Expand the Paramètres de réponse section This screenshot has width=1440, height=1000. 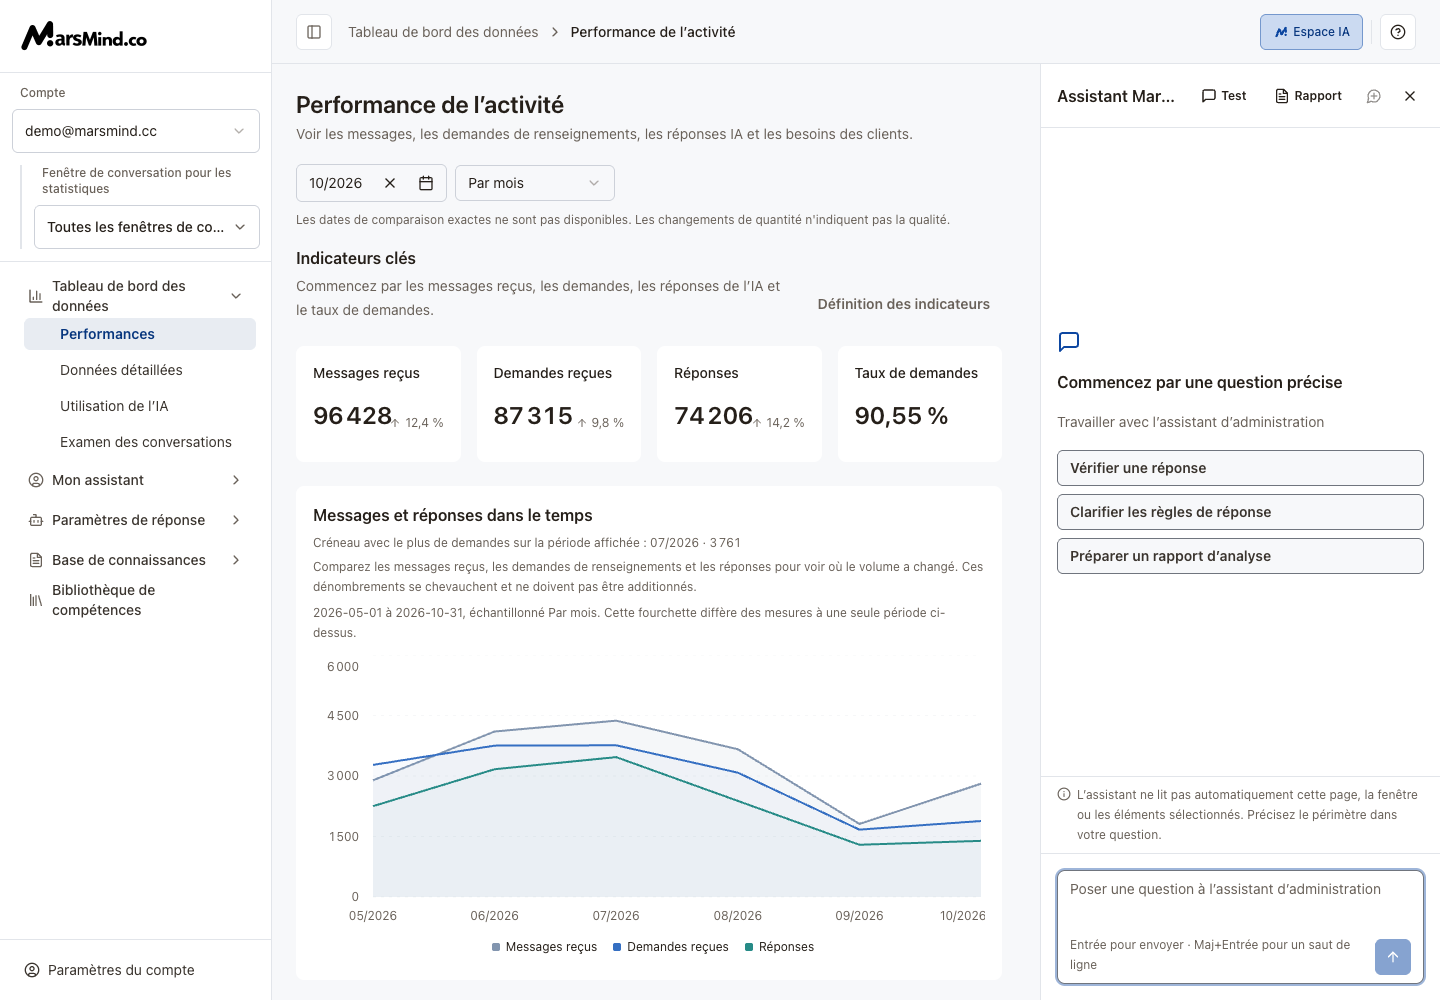[236, 520]
